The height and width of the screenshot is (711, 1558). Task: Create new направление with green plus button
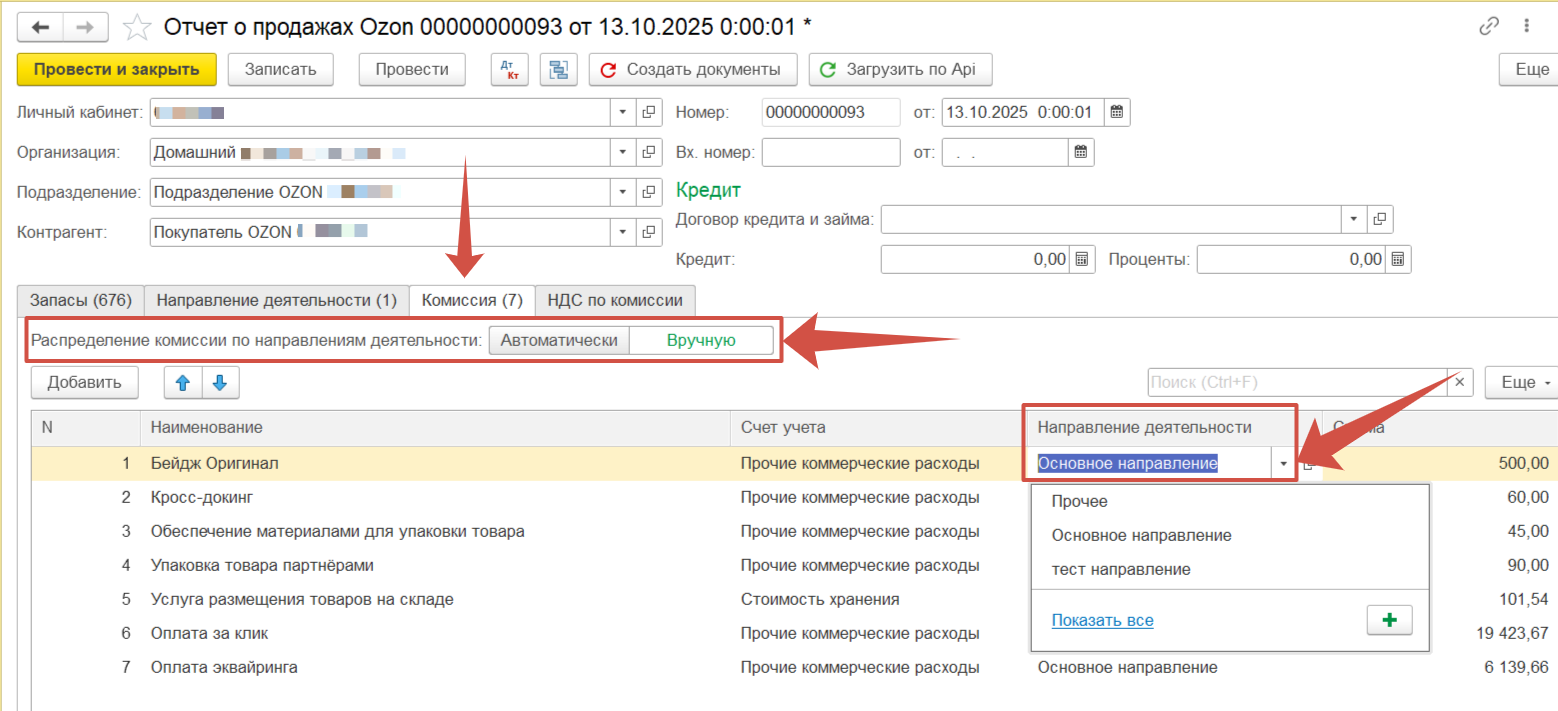1388,620
